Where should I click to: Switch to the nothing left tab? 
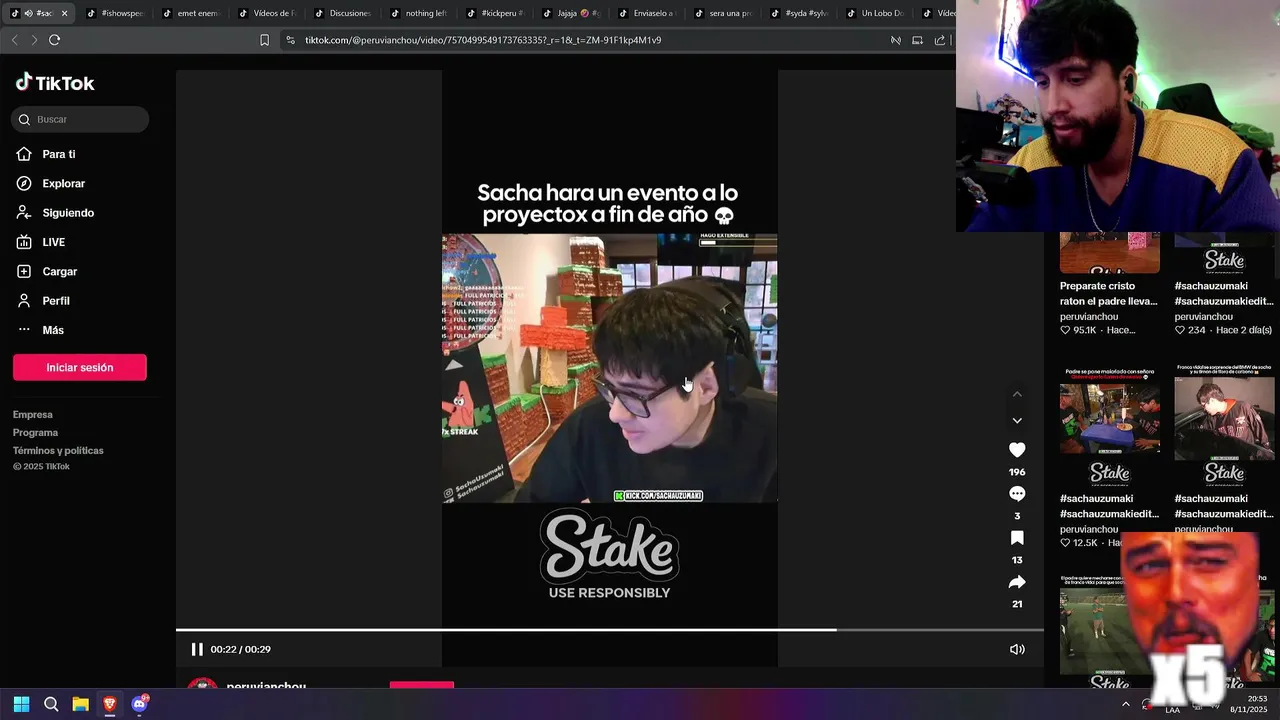(420, 13)
